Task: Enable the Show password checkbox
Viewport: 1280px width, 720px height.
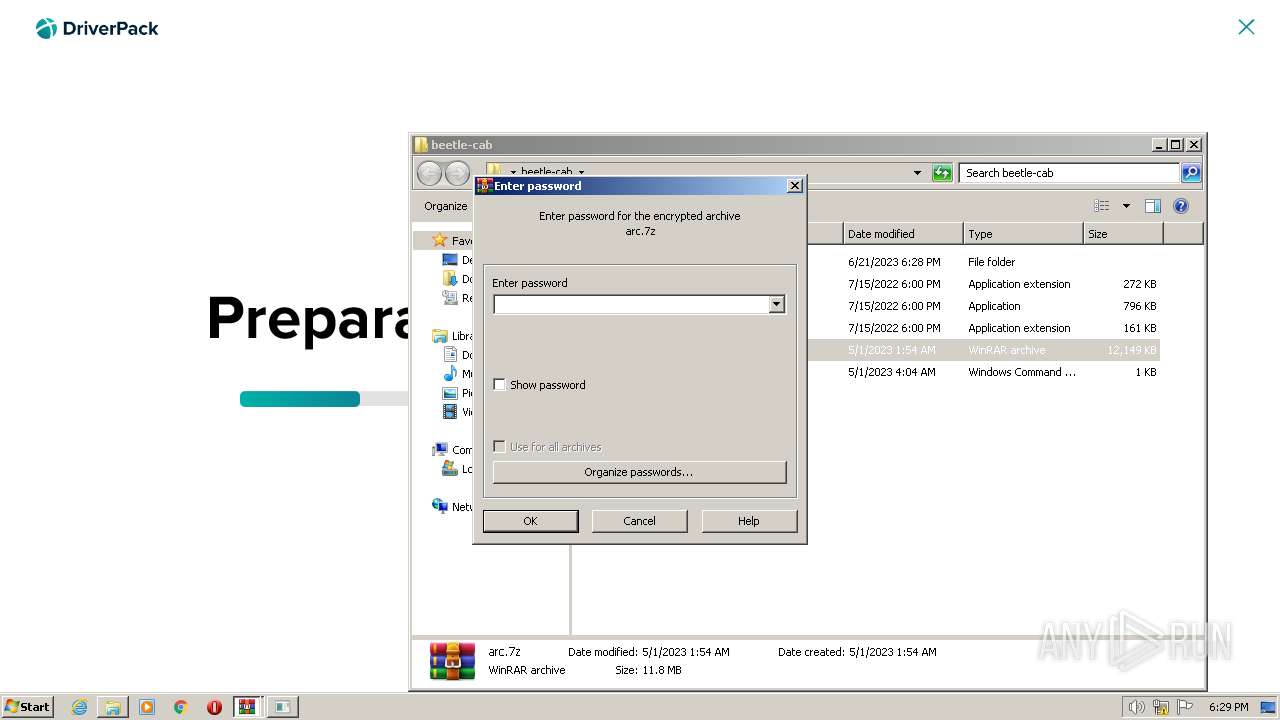Action: coord(500,385)
